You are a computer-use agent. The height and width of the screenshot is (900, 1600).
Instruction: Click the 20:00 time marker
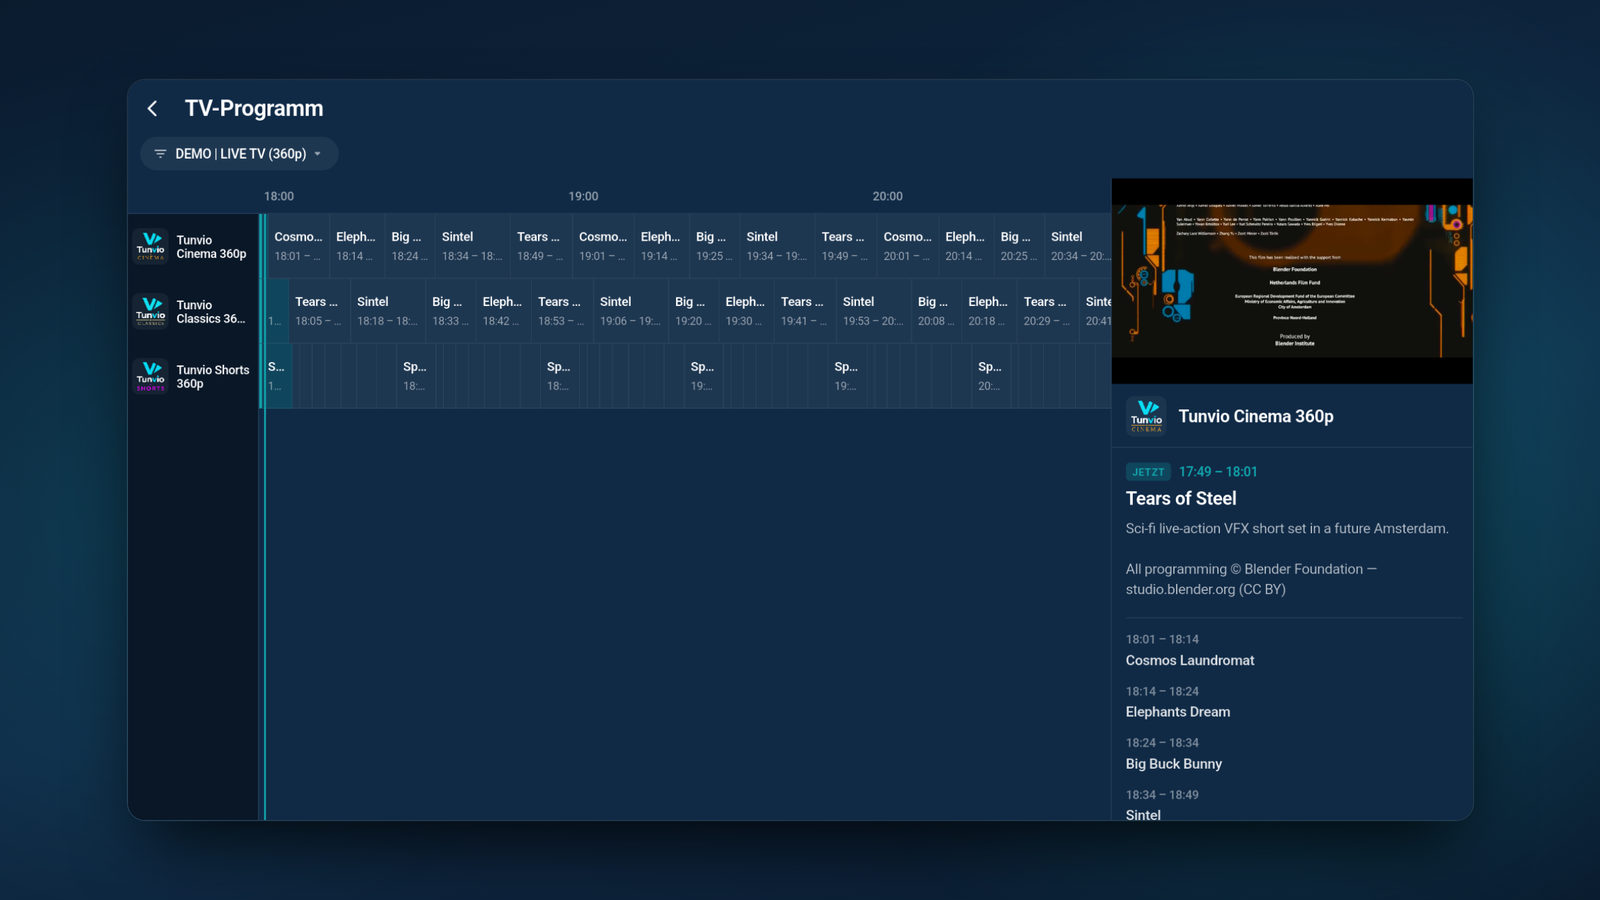tap(887, 196)
